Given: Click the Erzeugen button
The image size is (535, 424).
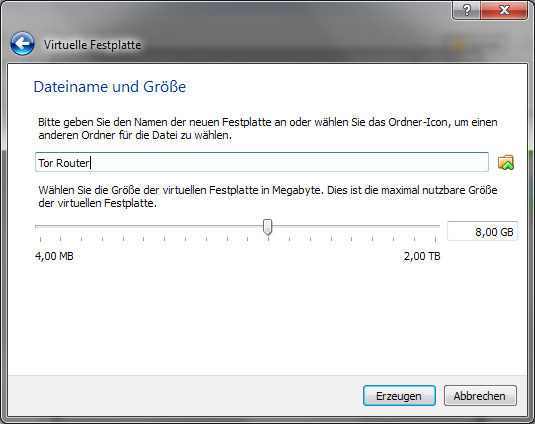Looking at the screenshot, I should (399, 396).
